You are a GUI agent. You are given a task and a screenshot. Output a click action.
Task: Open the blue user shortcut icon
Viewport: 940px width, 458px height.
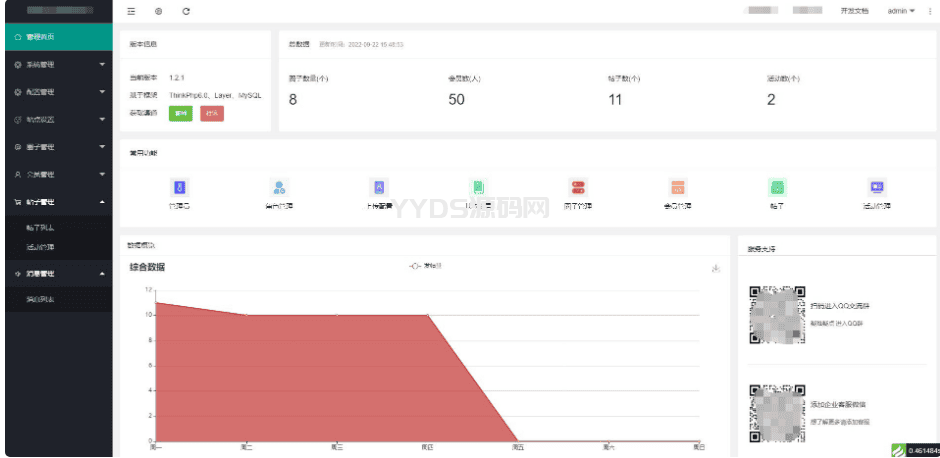coord(279,188)
